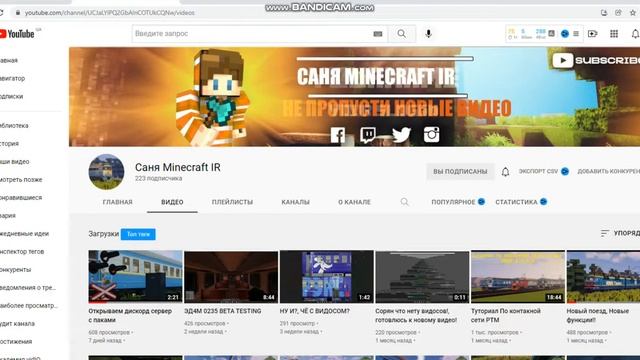The width and height of the screenshot is (640, 360).
Task: Open the КАНАЛЫ tab
Action: 296,202
